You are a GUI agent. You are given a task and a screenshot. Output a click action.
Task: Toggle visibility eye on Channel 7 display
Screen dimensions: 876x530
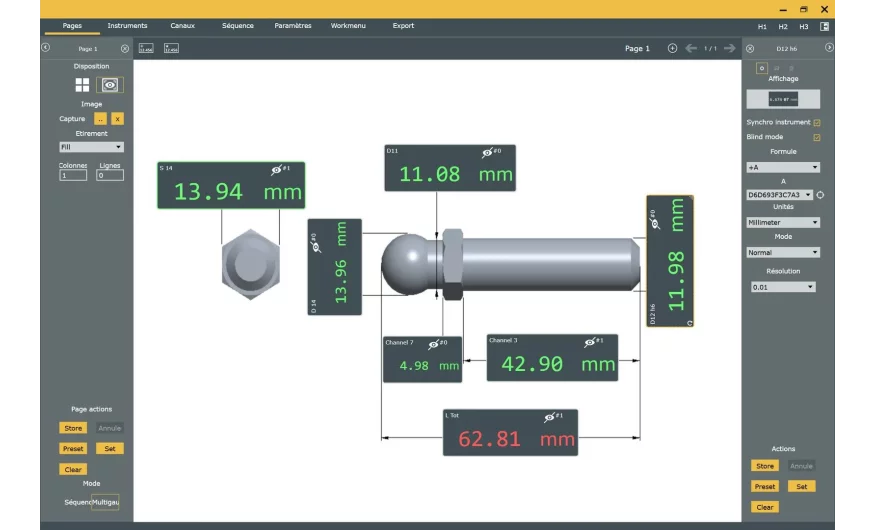[x=434, y=345]
